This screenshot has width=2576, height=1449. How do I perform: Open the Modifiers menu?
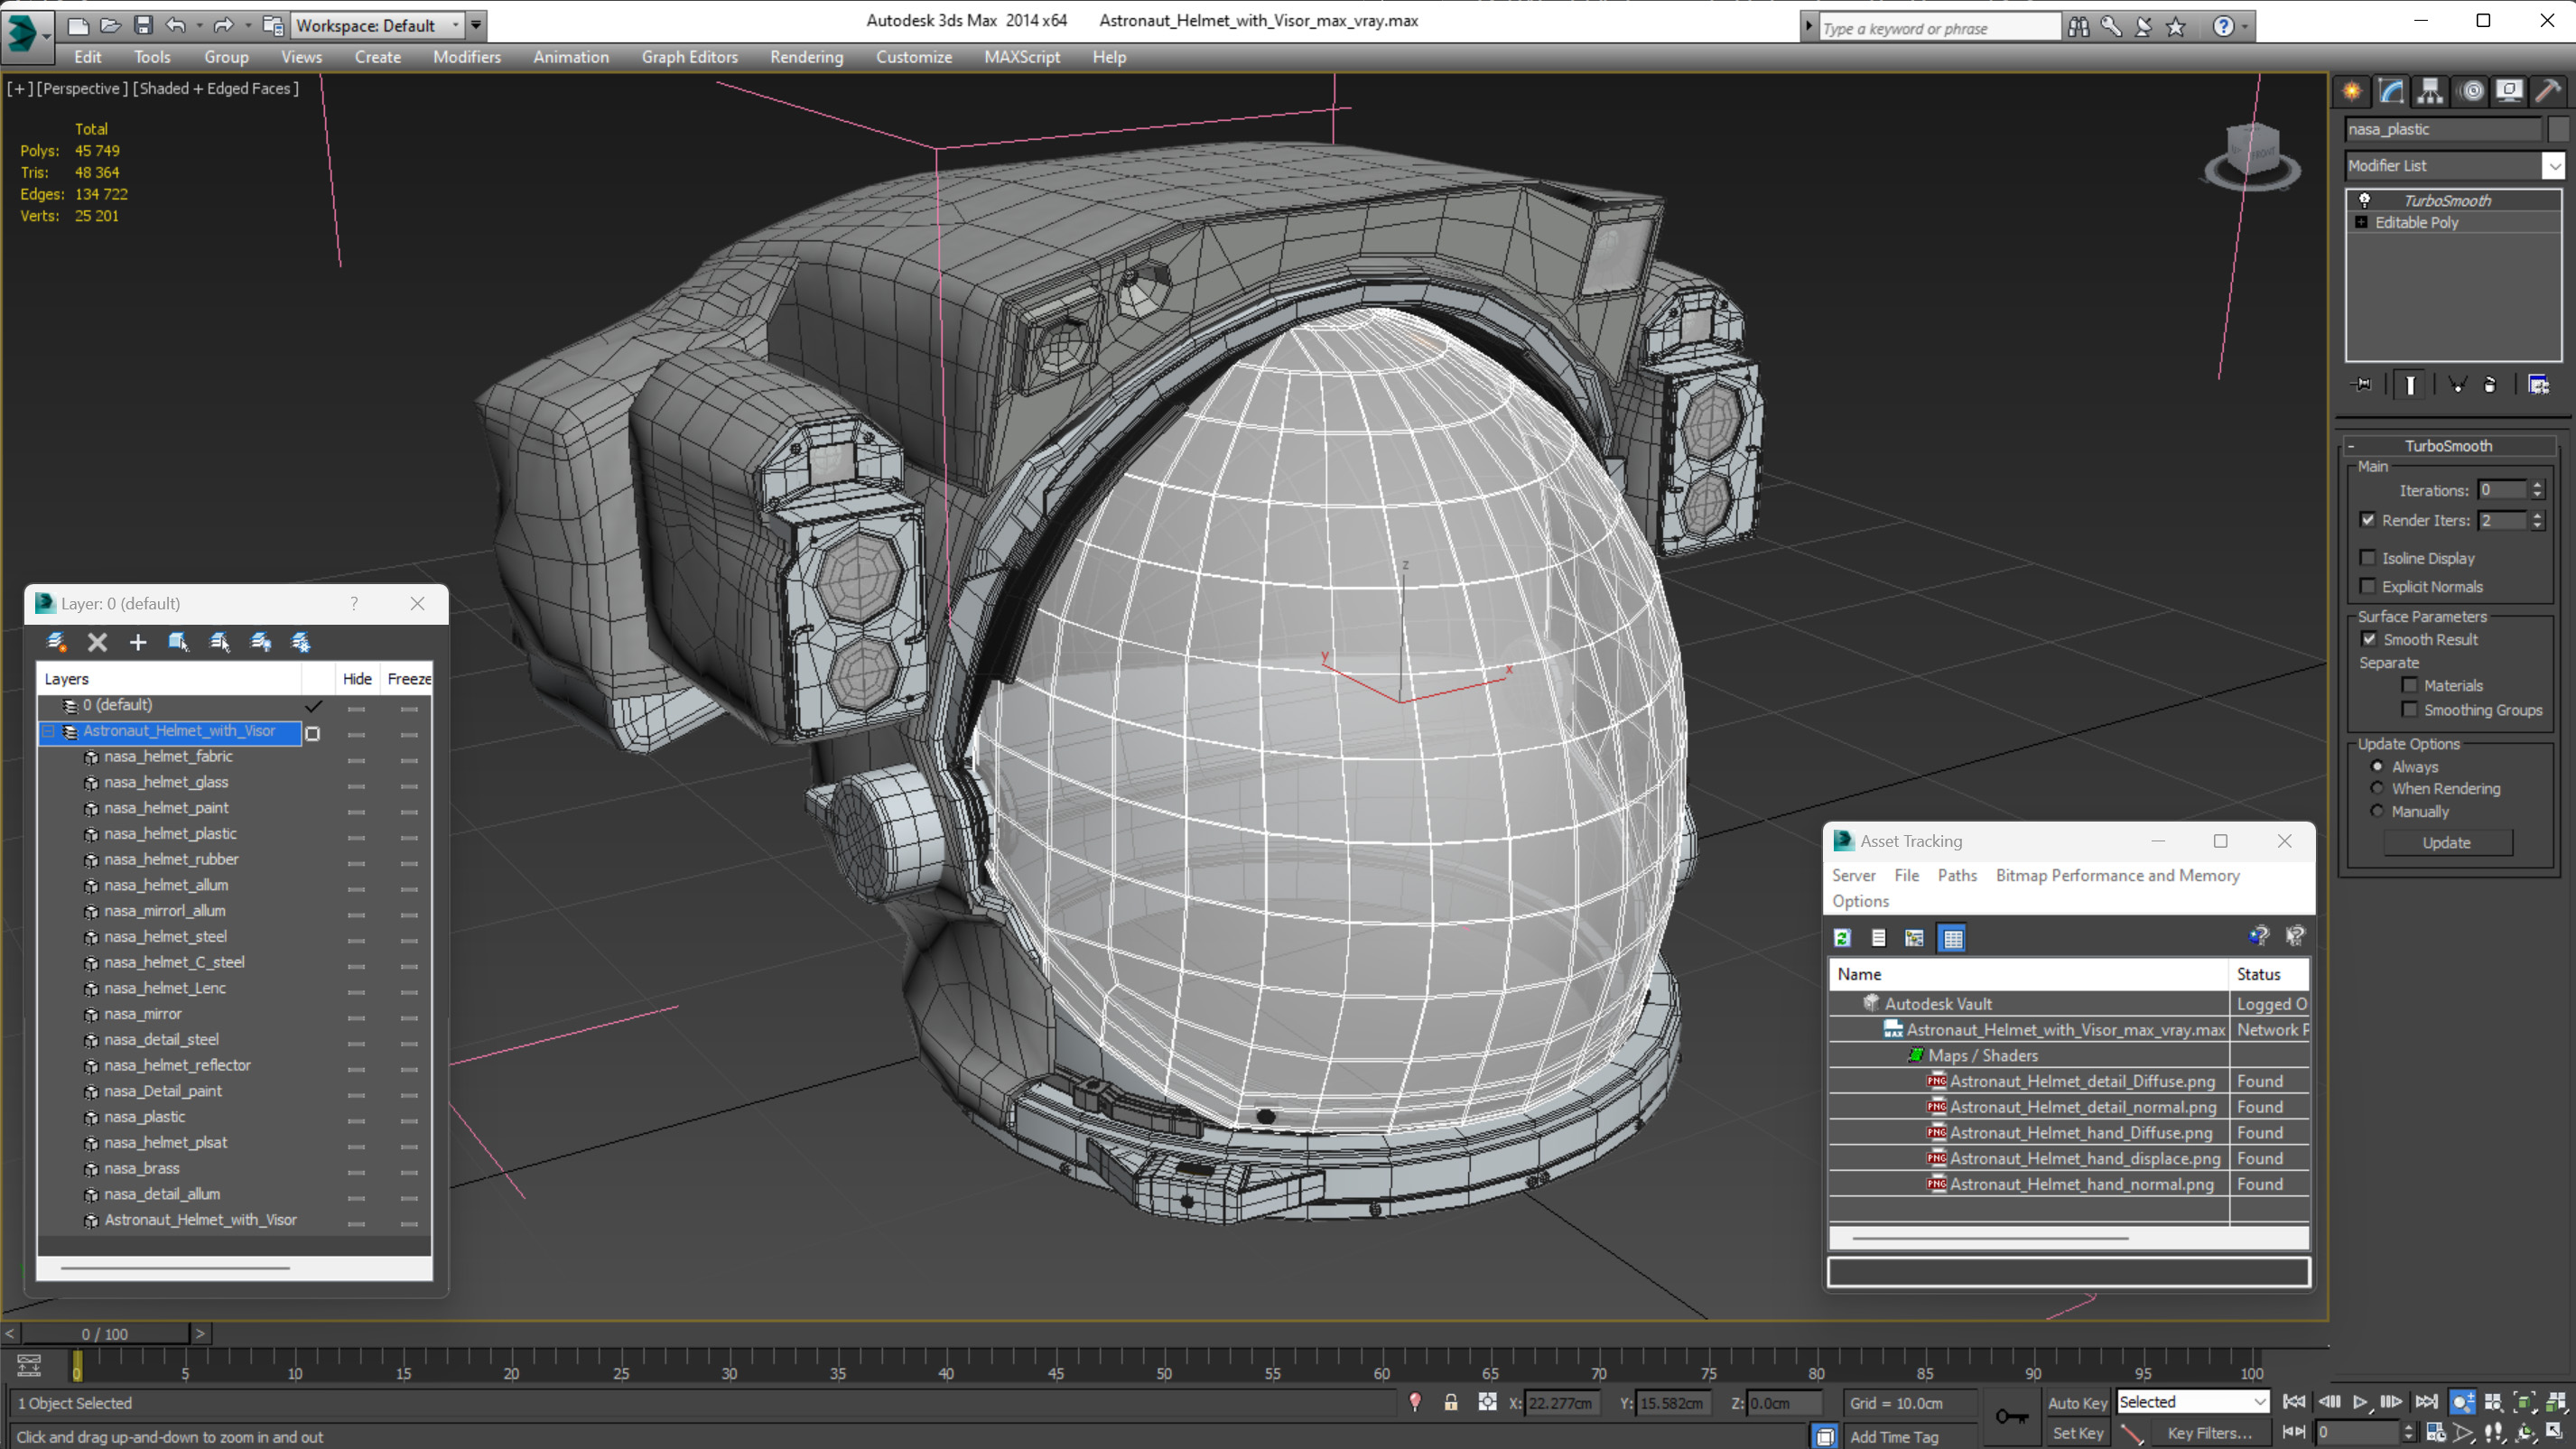467,57
